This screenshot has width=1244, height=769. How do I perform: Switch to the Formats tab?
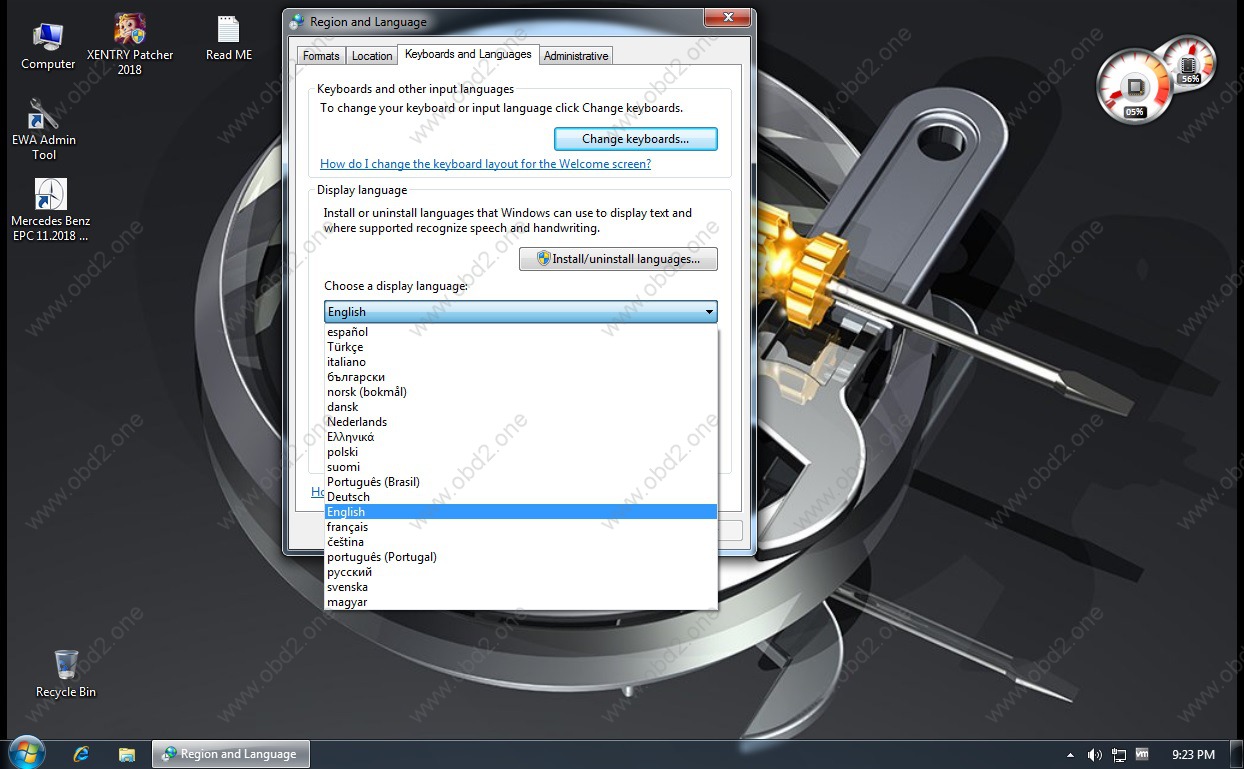tap(321, 56)
